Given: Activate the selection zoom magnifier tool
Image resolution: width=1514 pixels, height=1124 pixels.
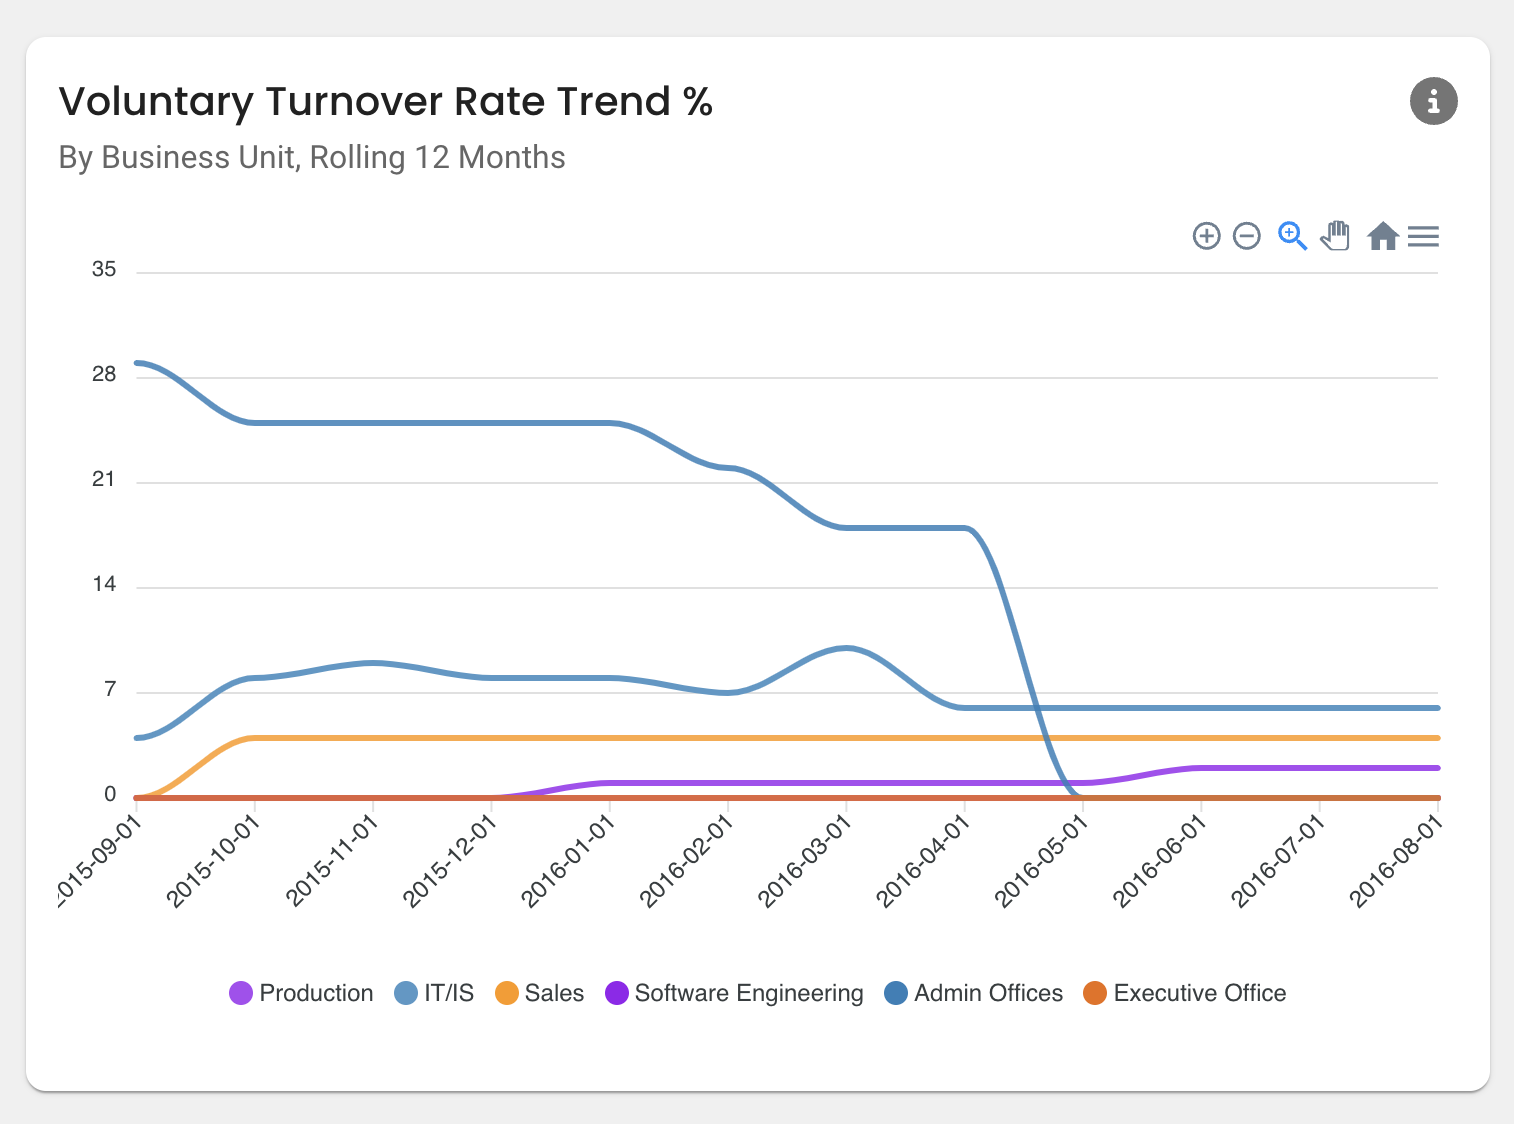Looking at the screenshot, I should [1292, 236].
